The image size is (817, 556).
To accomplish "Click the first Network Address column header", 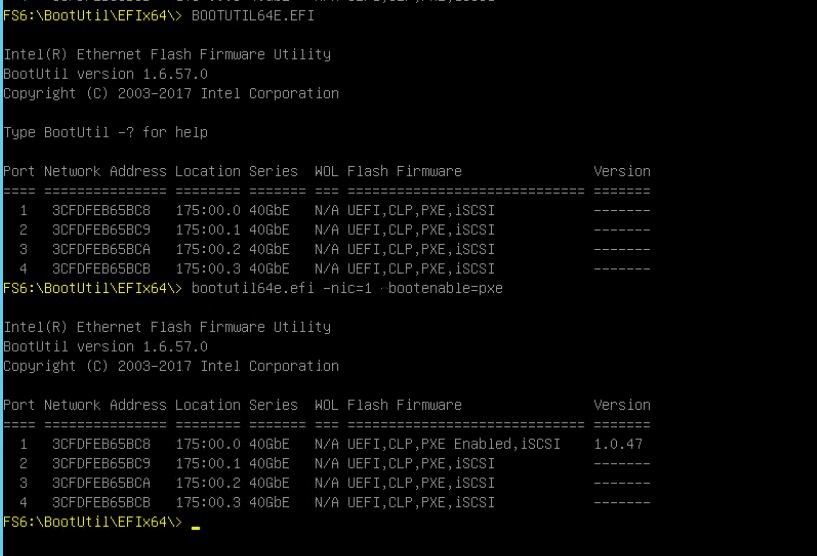I will [x=105, y=171].
